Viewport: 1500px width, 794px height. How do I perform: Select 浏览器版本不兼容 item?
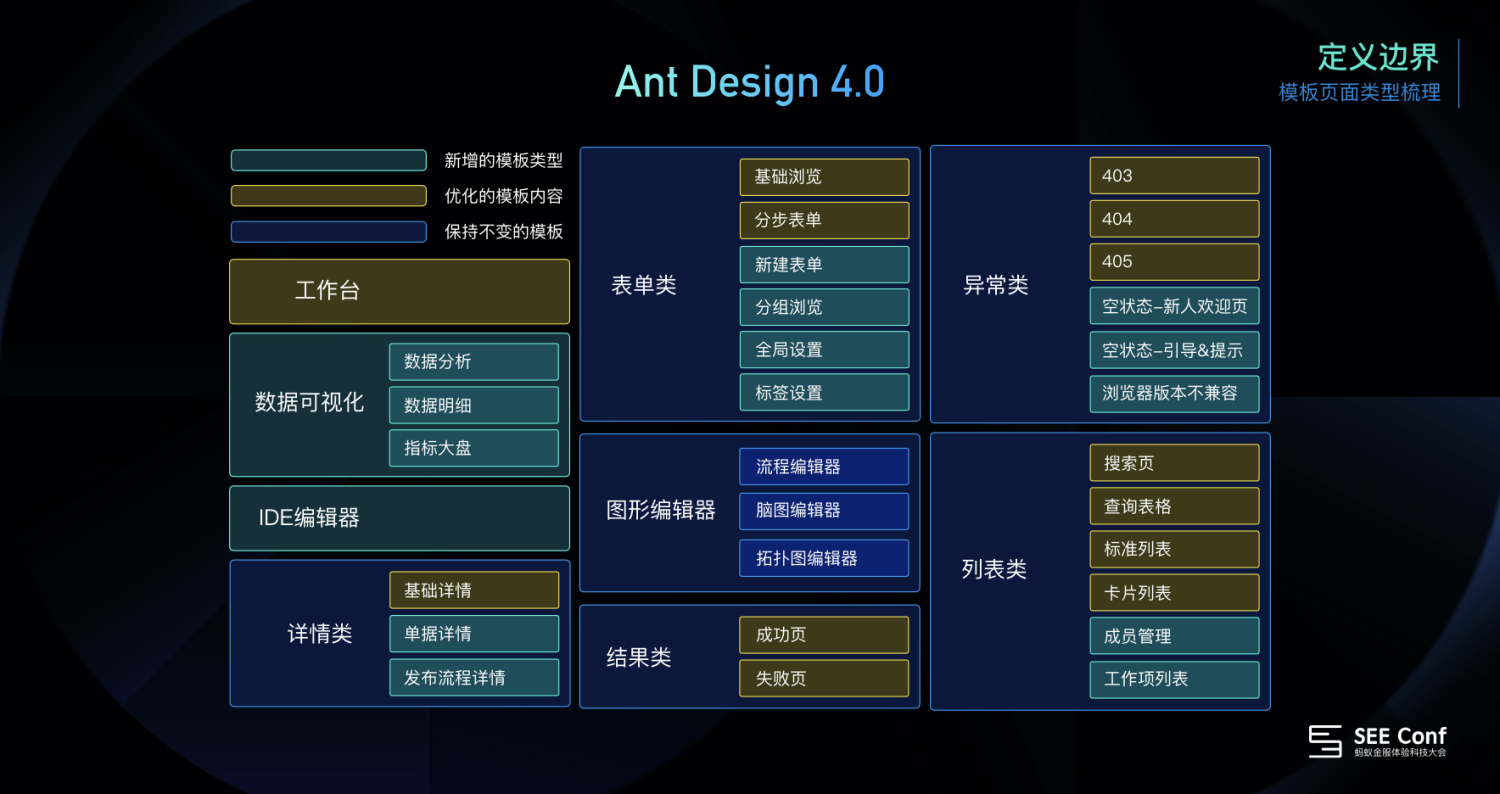(1174, 393)
